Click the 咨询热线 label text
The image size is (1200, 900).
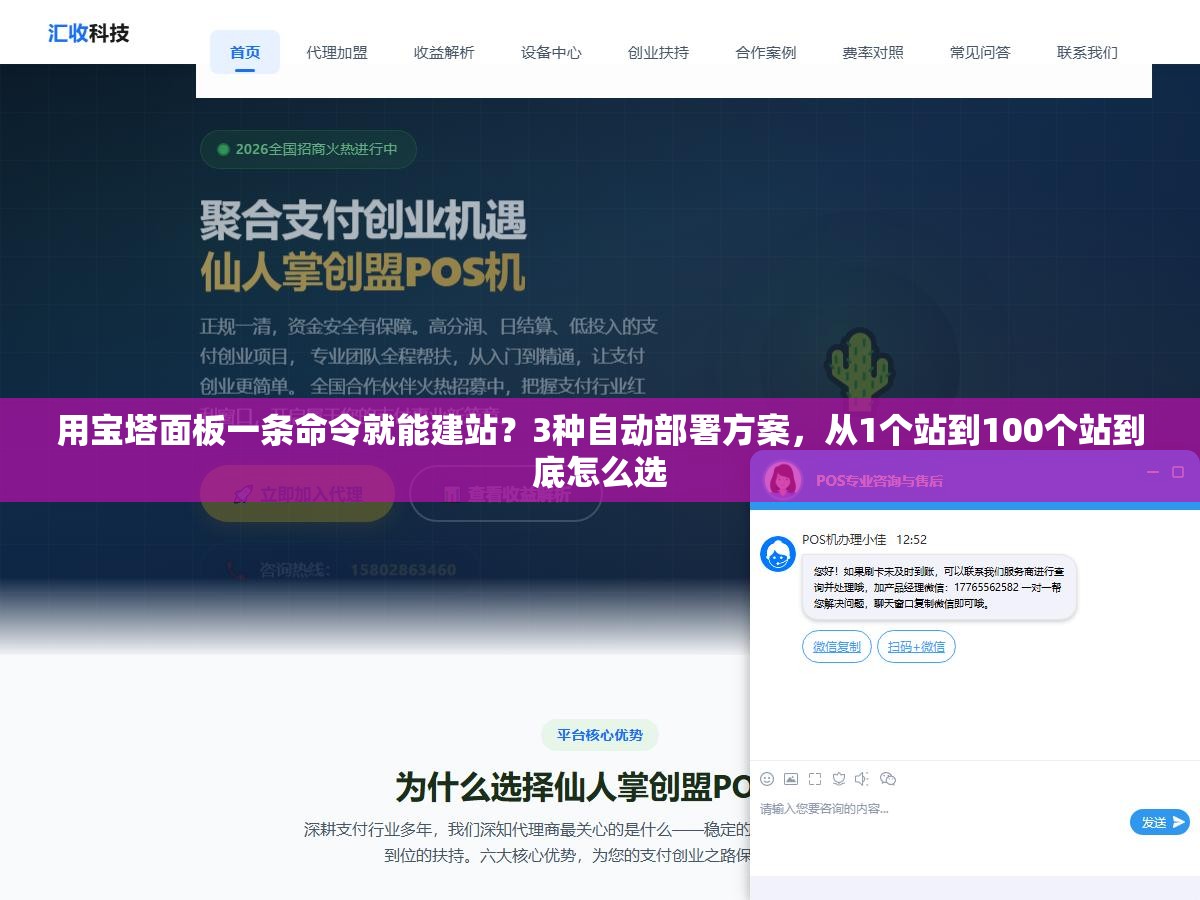(295, 570)
